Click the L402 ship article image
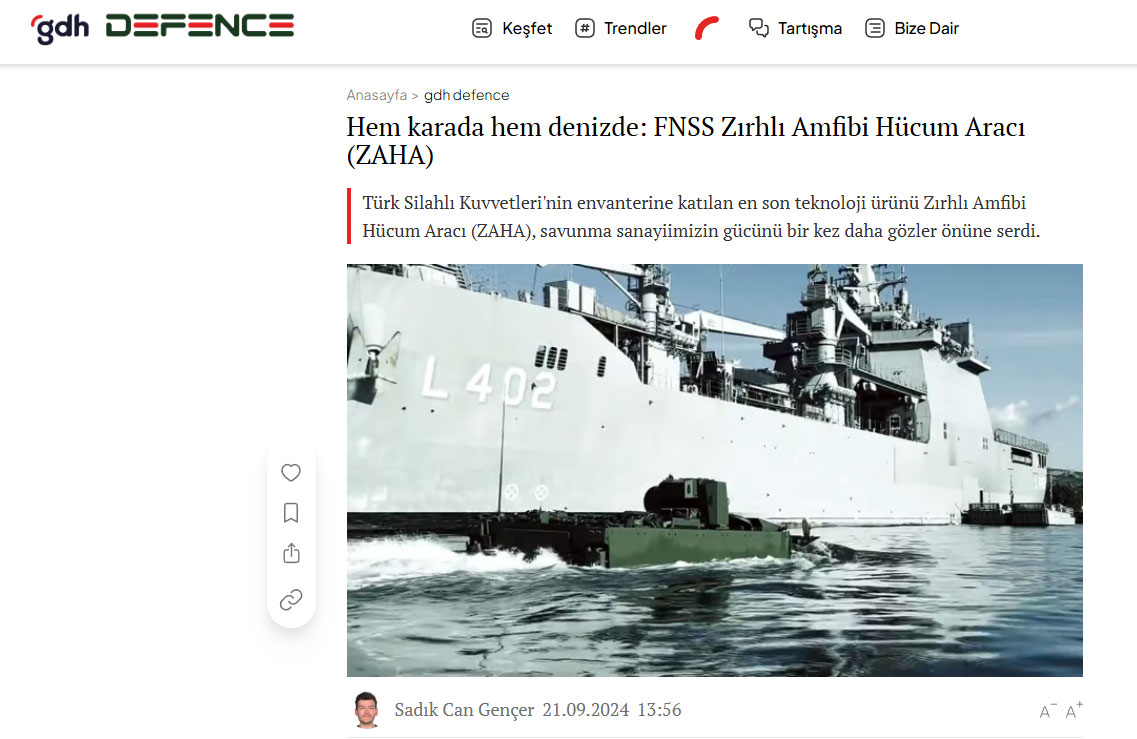 point(714,470)
